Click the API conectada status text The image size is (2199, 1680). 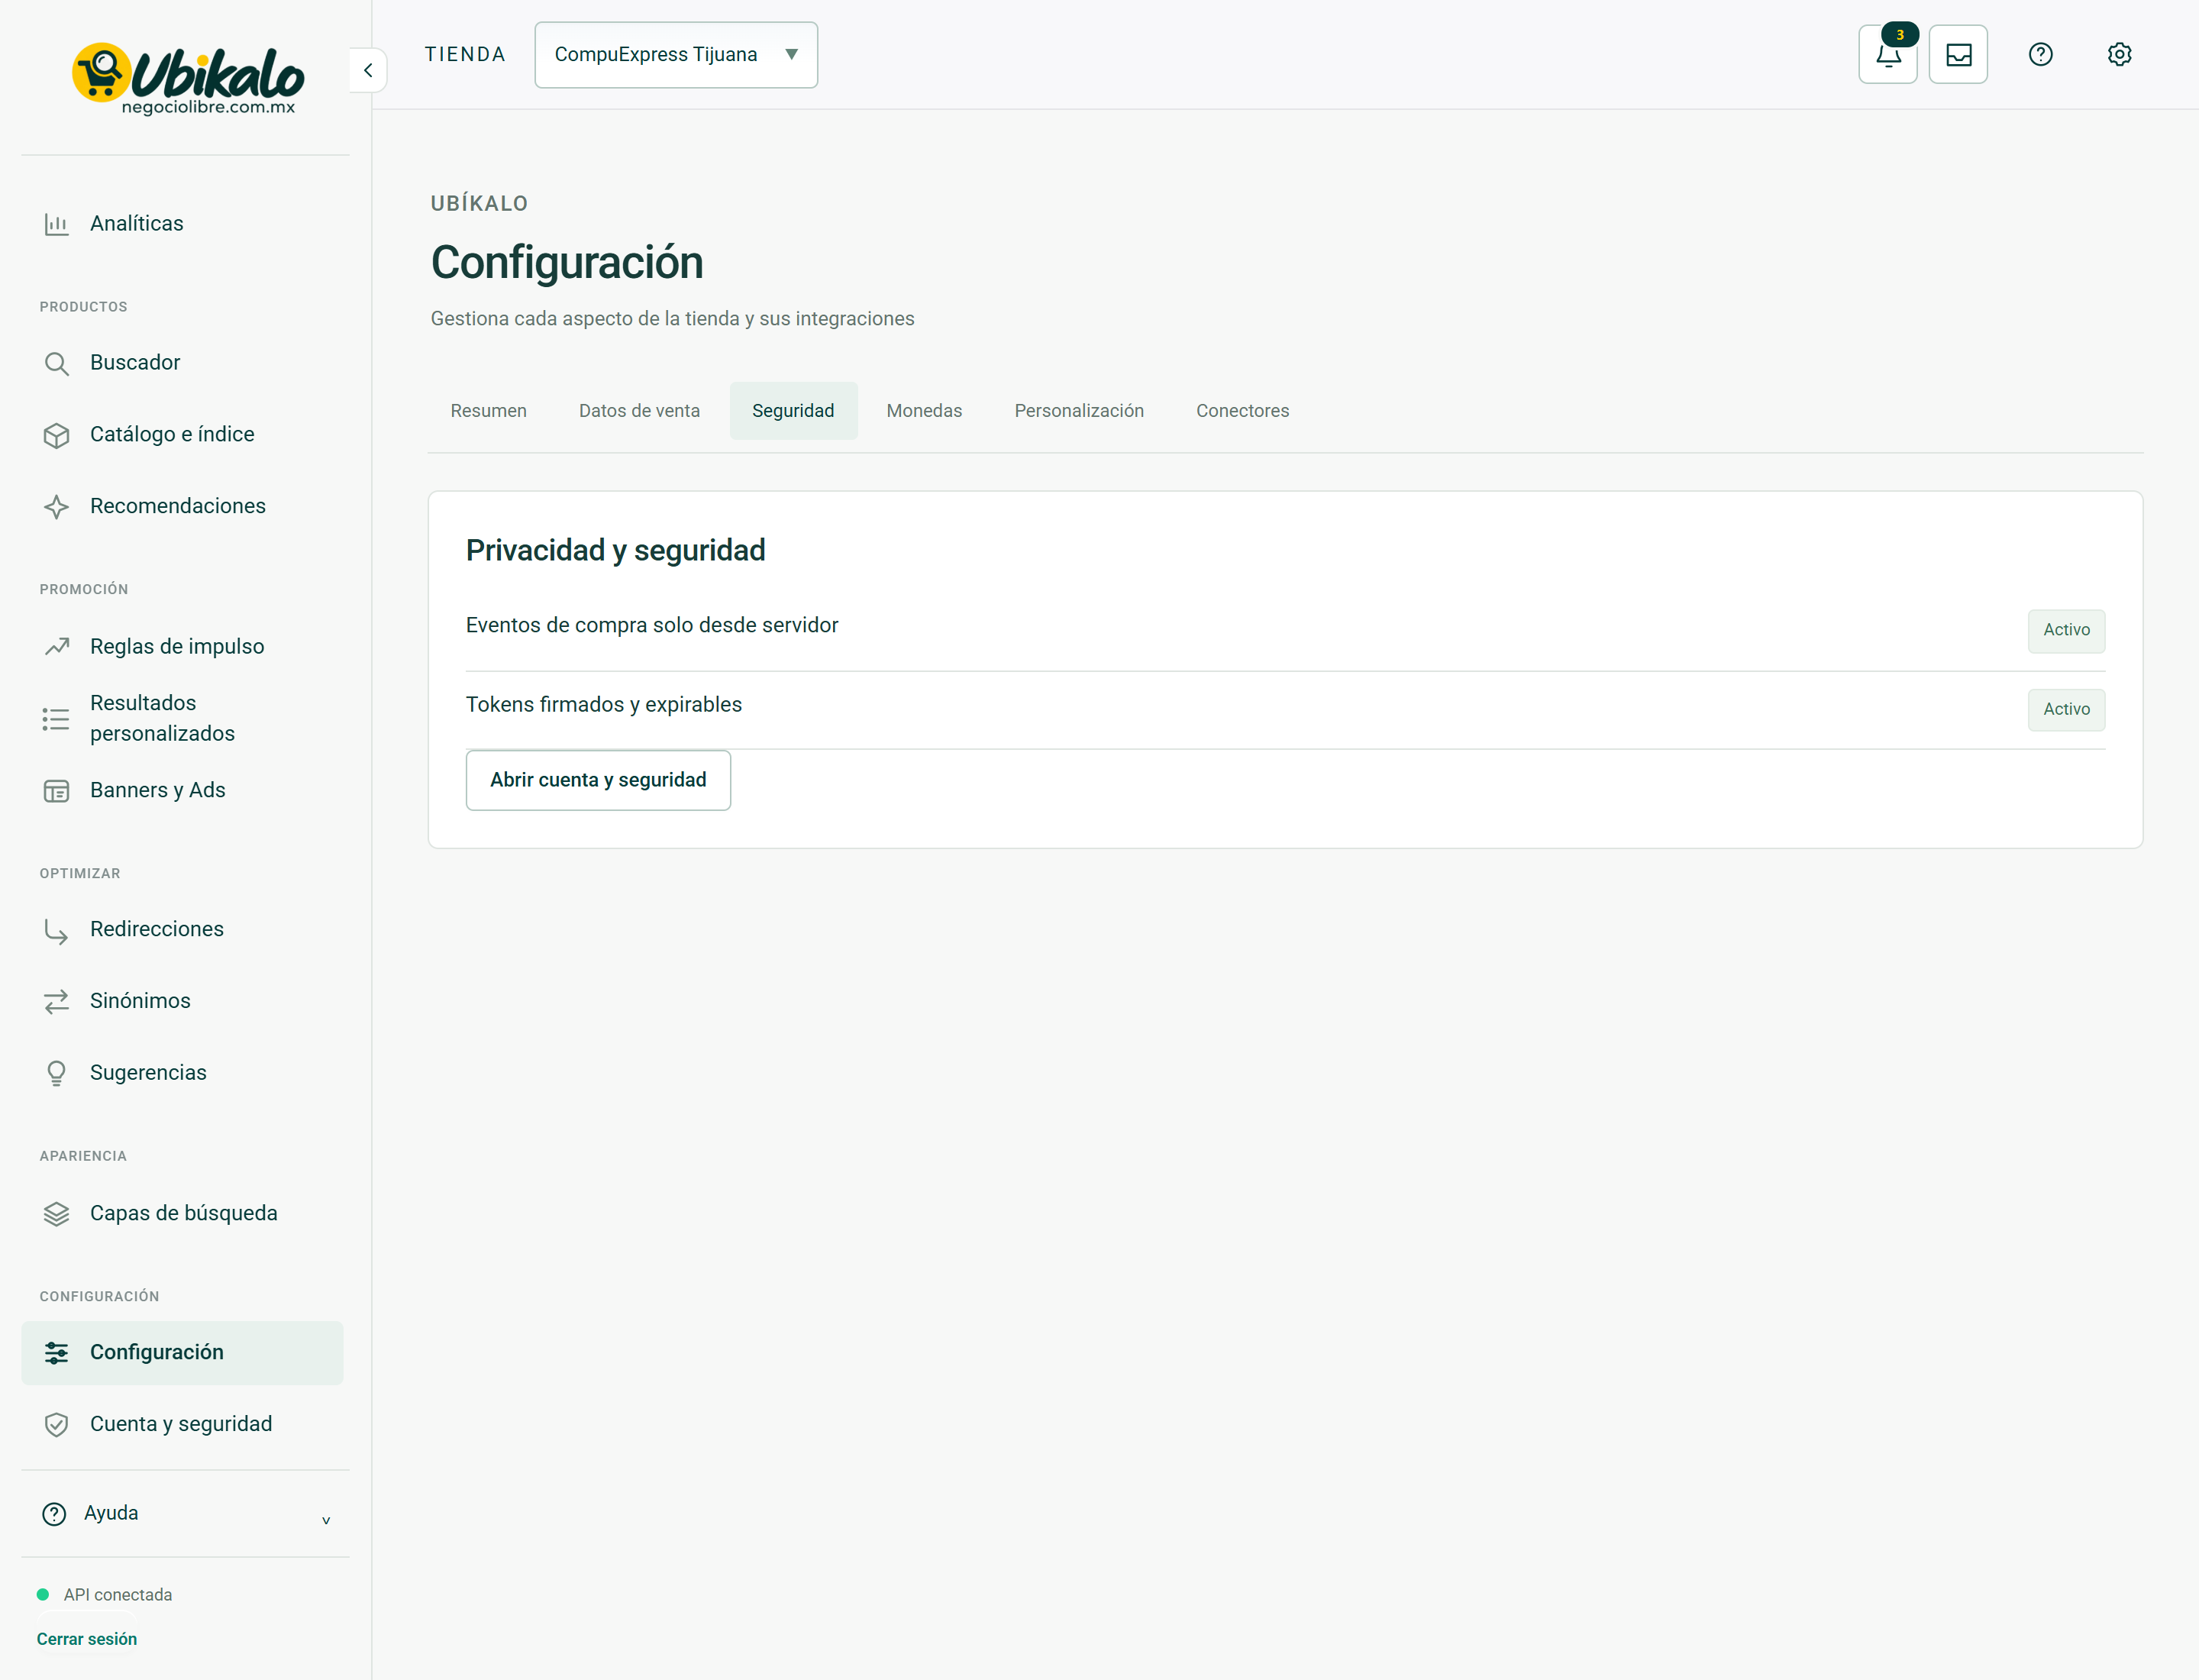coord(118,1595)
